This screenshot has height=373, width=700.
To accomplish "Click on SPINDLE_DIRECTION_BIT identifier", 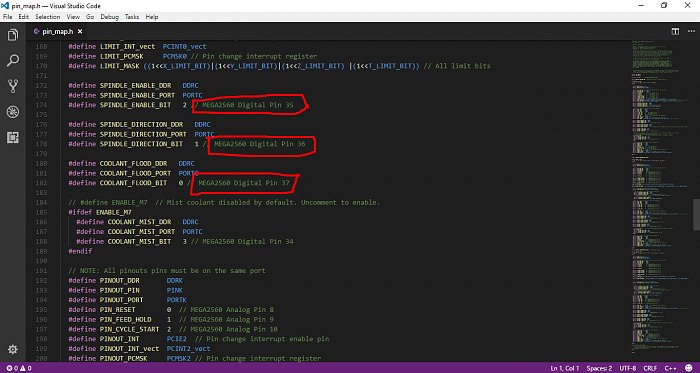I will (142, 144).
